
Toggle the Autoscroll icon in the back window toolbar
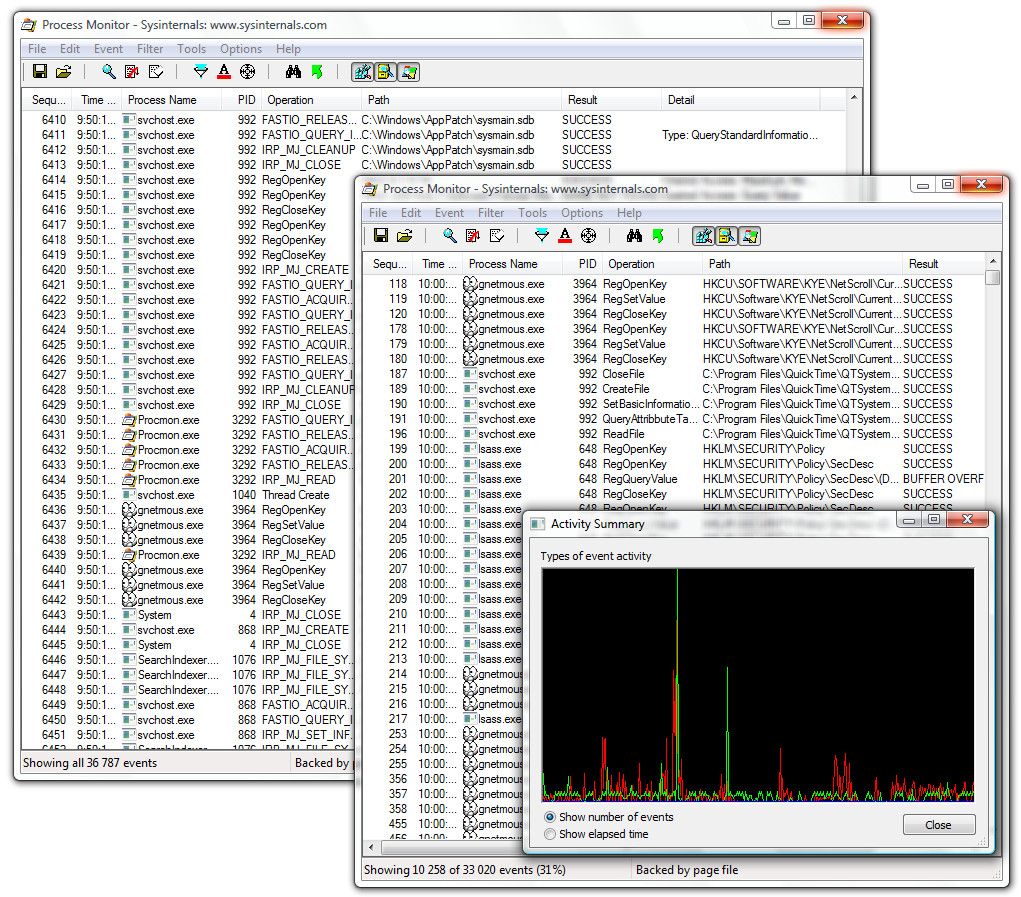(132, 72)
